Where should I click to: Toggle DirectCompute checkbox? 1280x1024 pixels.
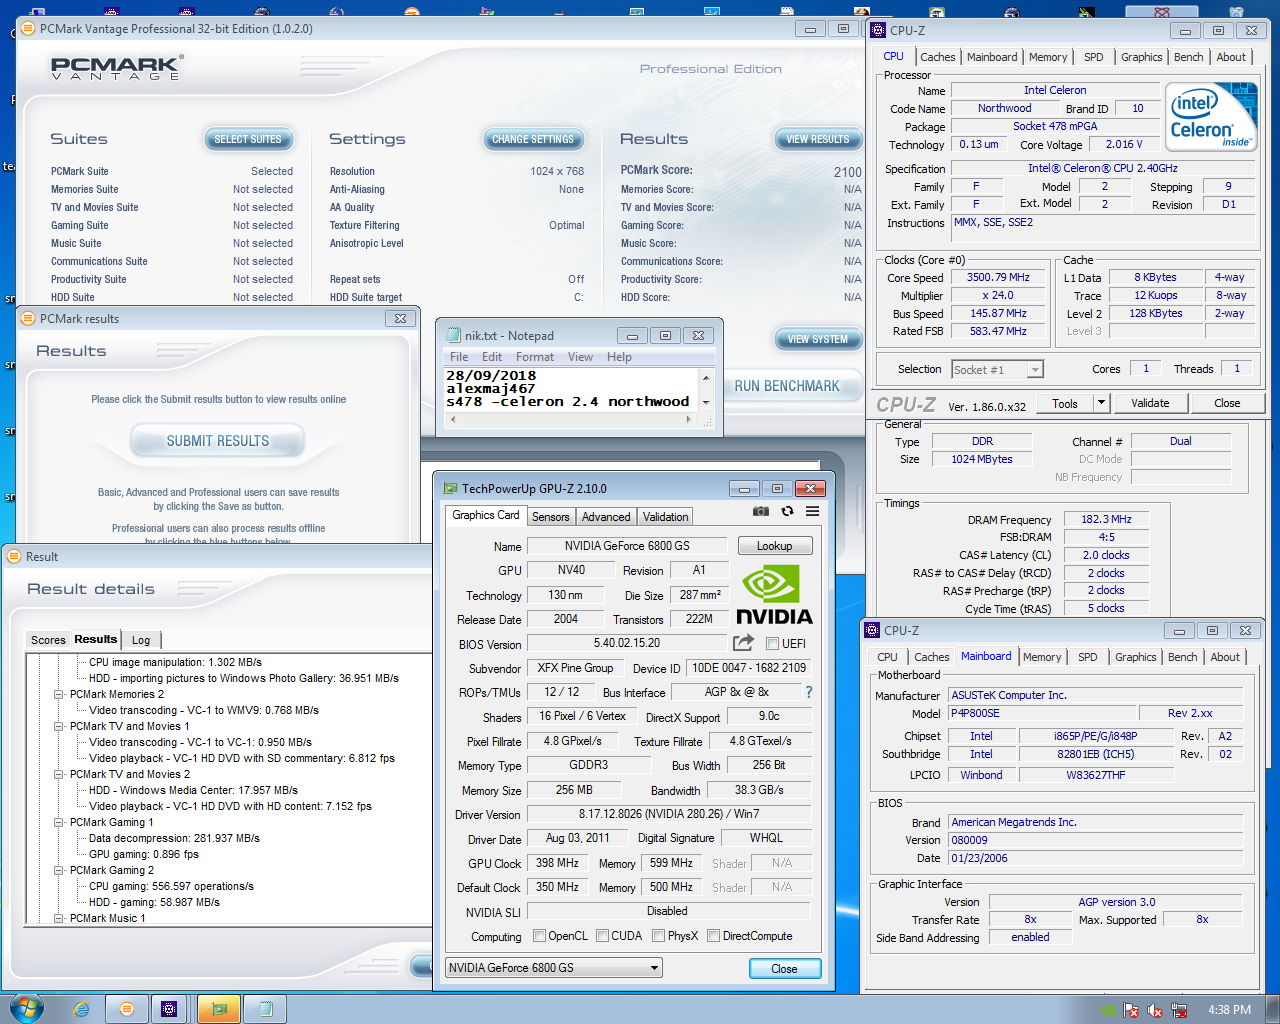(x=714, y=936)
